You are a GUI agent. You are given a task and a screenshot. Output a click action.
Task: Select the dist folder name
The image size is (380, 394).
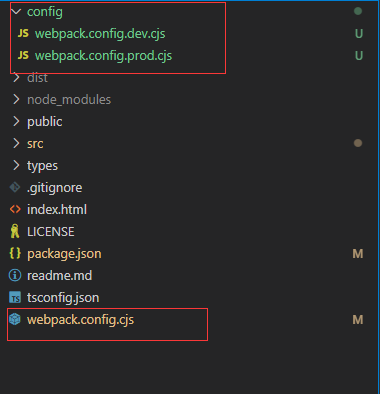pos(37,78)
